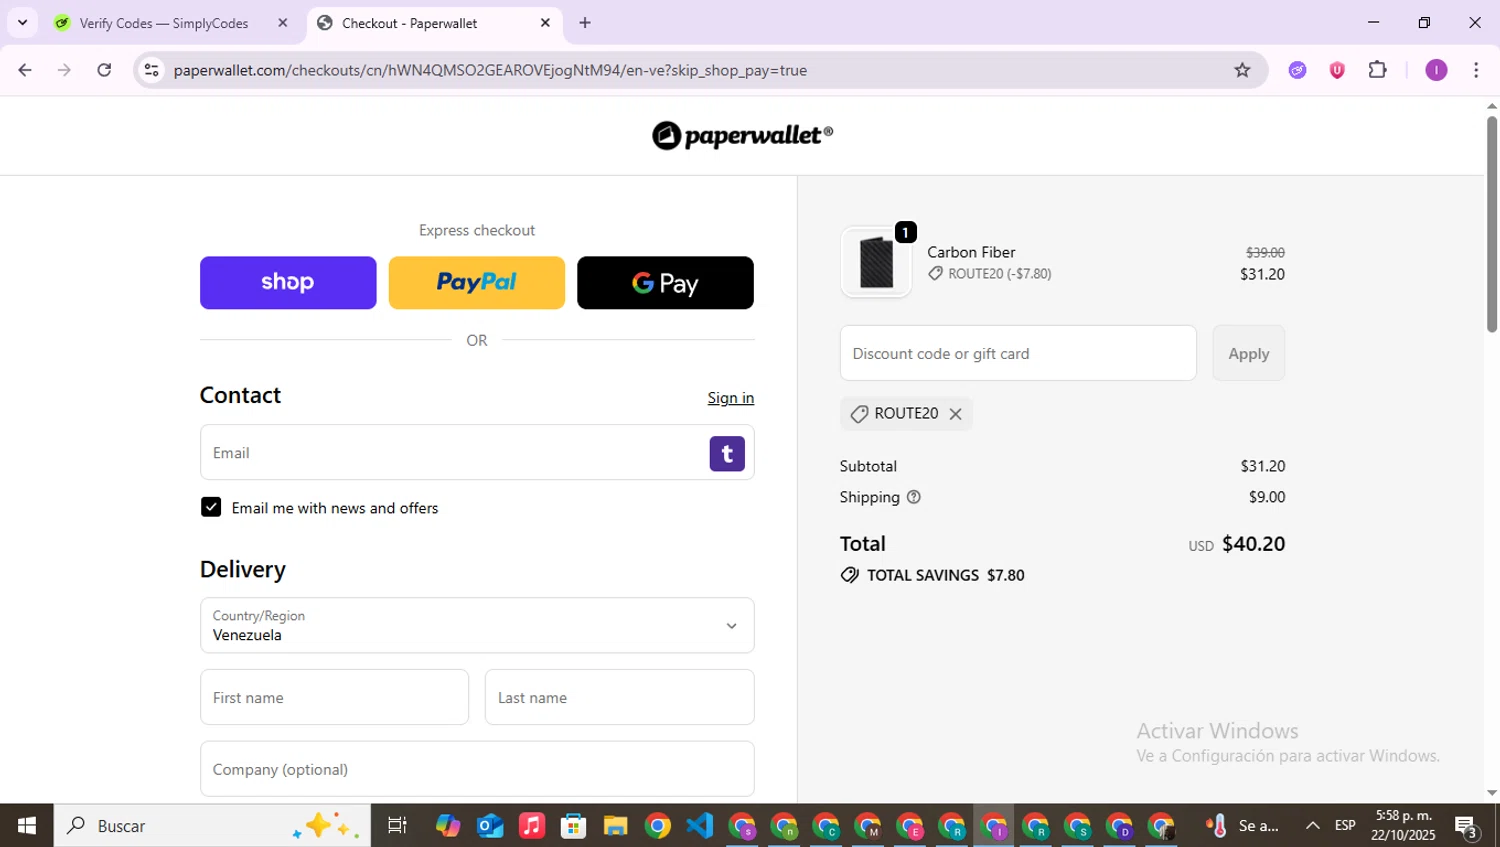Open Microsoft Store from taskbar

click(x=573, y=826)
